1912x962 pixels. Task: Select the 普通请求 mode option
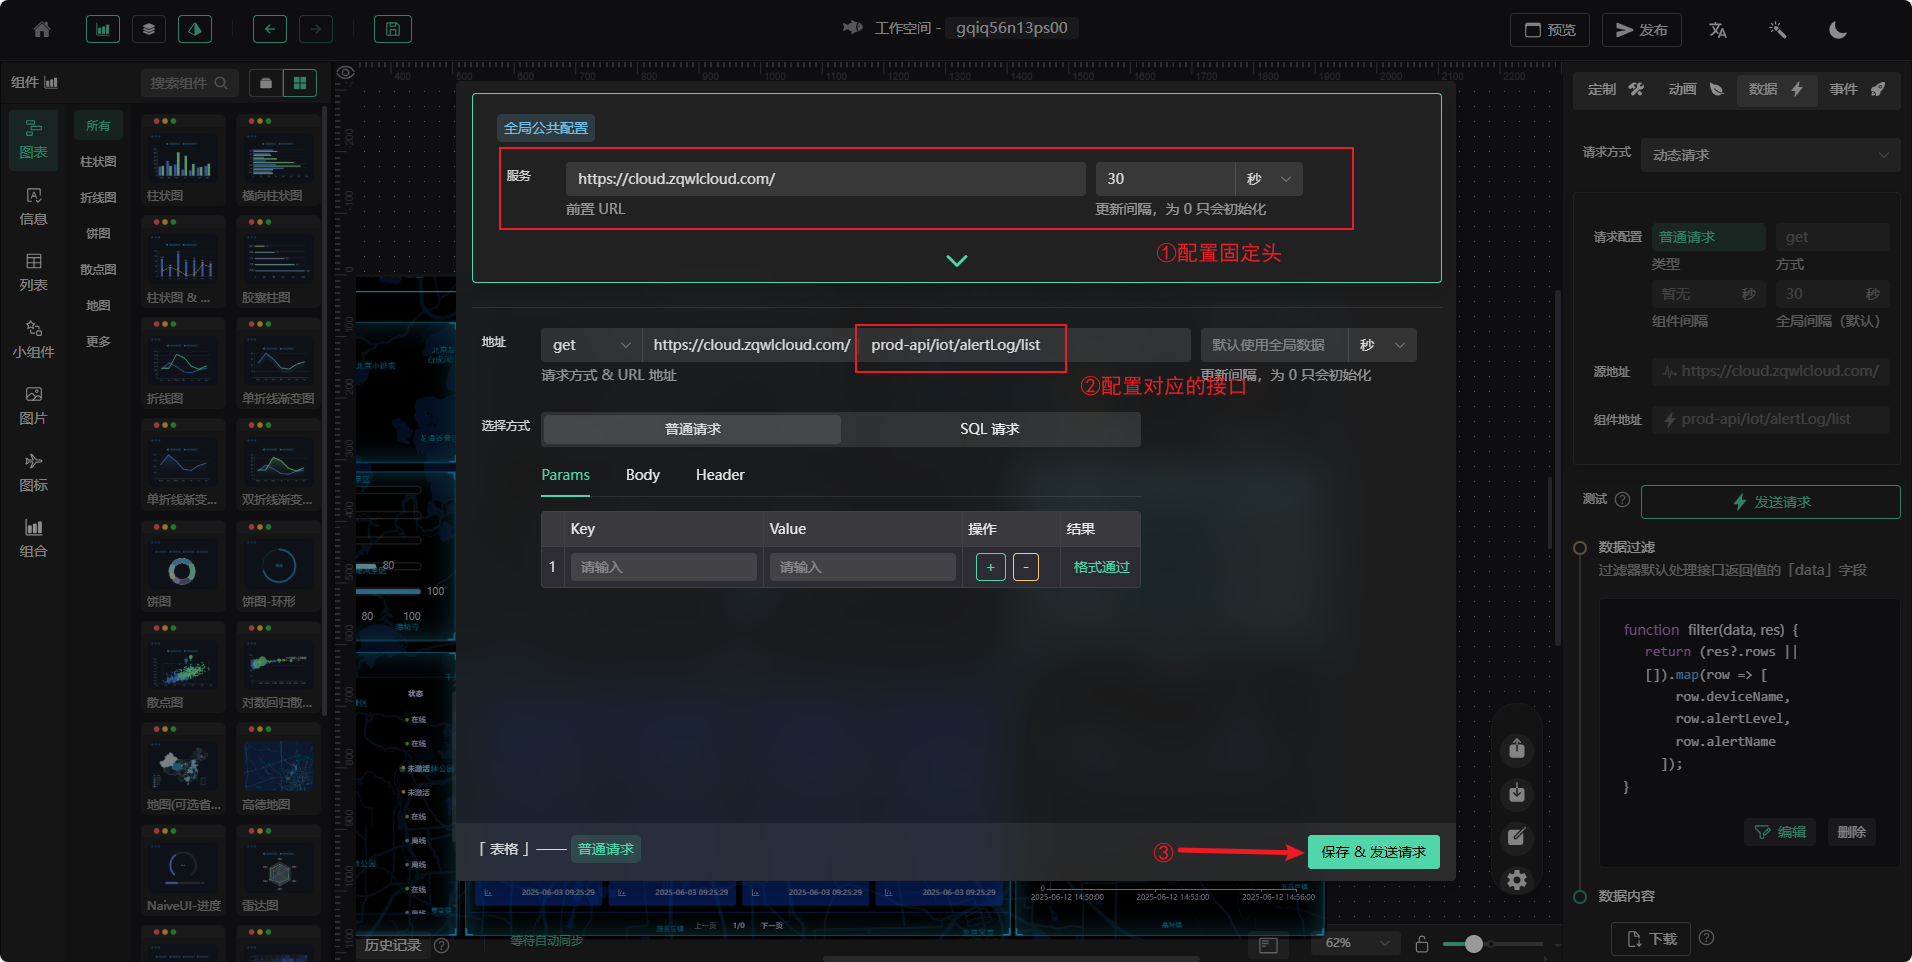[x=692, y=429]
